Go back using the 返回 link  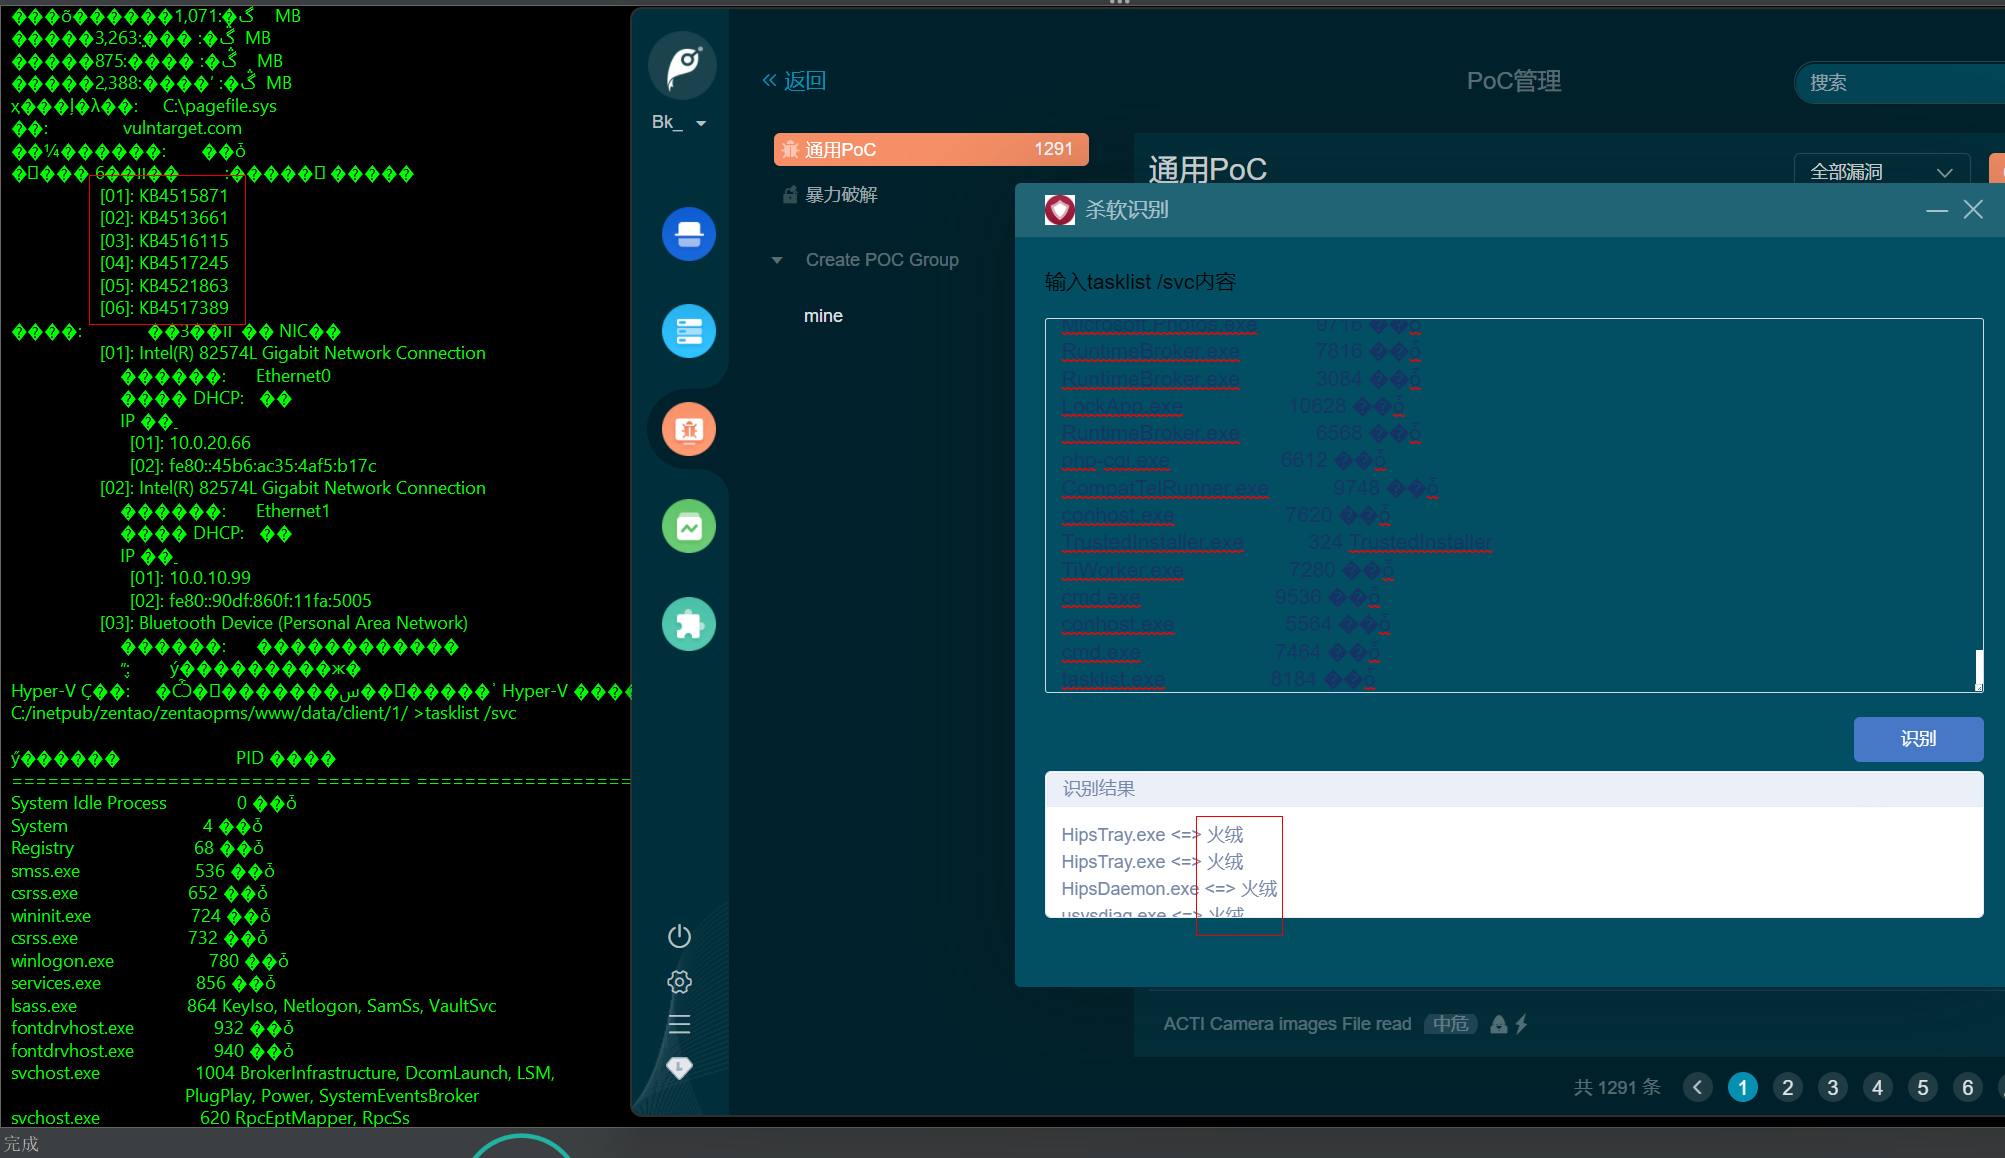[x=794, y=81]
